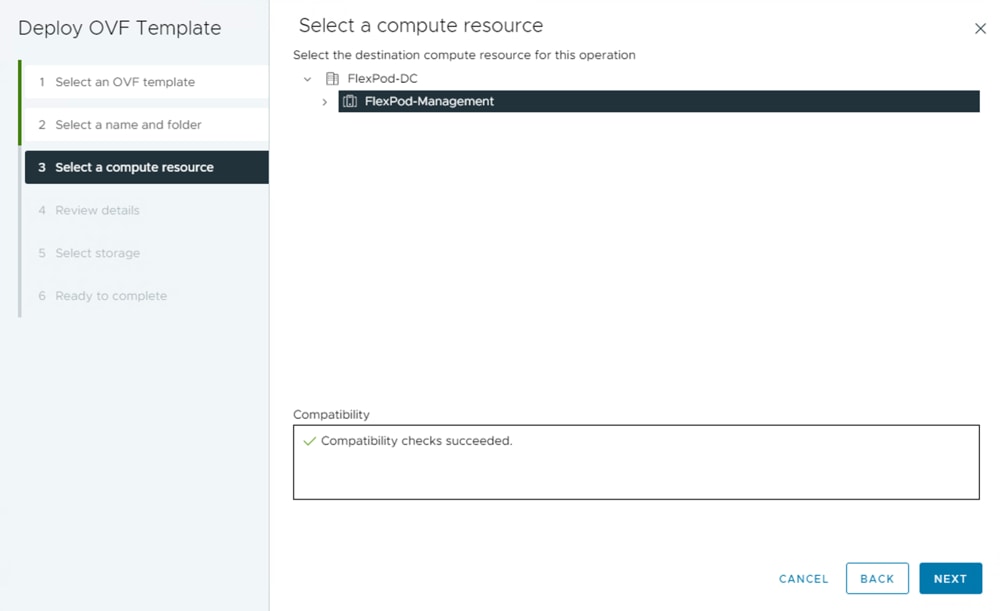1000x611 pixels.
Task: Collapse the FlexPod-DC tree node
Action: (308, 79)
